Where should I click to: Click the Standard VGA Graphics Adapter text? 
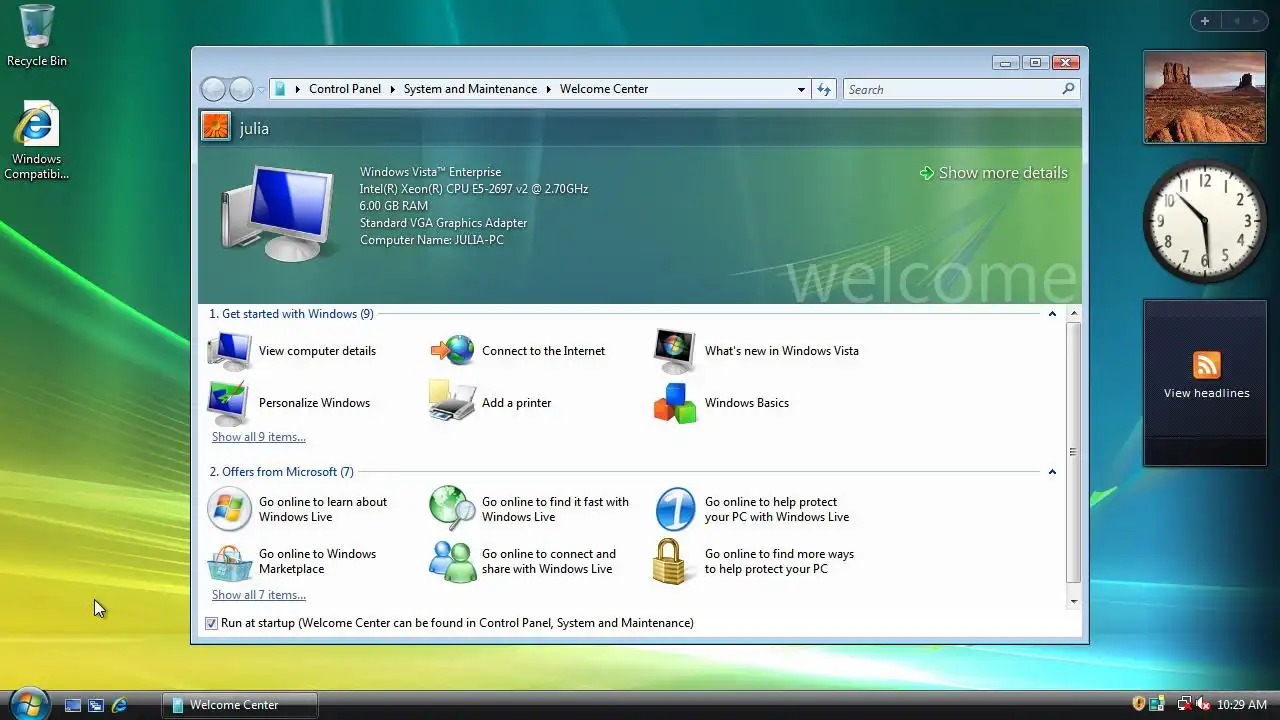[444, 223]
